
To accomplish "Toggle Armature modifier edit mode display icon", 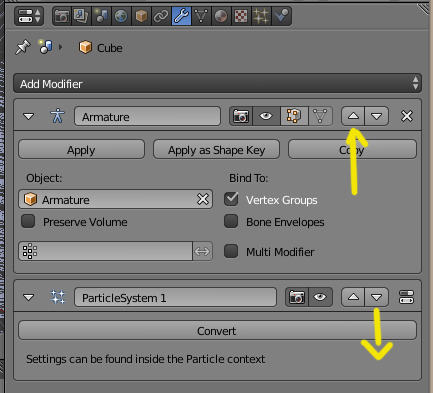I will point(294,116).
